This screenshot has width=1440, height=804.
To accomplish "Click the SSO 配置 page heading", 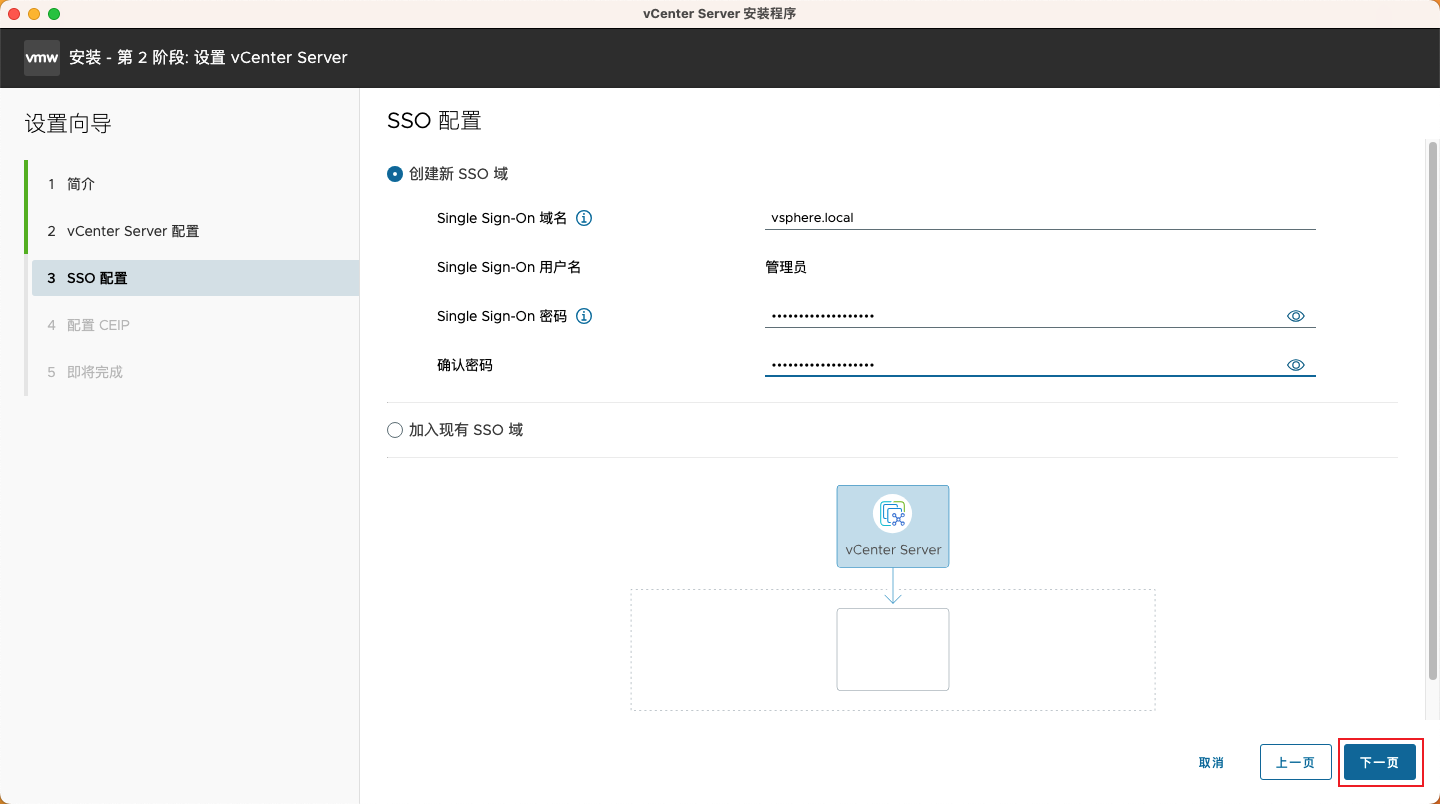I will (x=434, y=121).
